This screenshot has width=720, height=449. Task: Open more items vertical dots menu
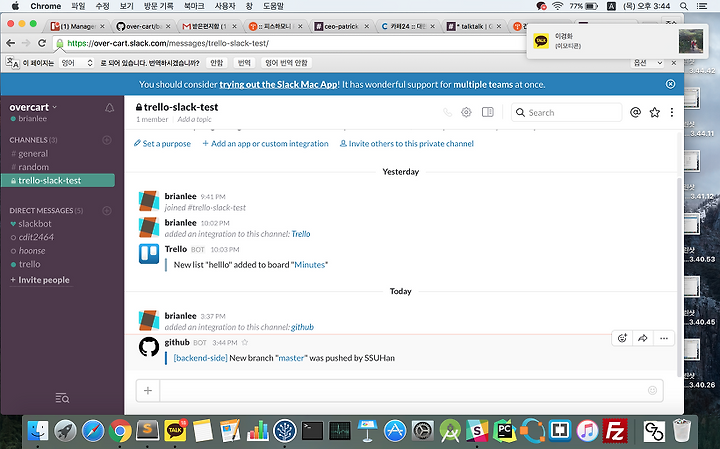[x=672, y=112]
